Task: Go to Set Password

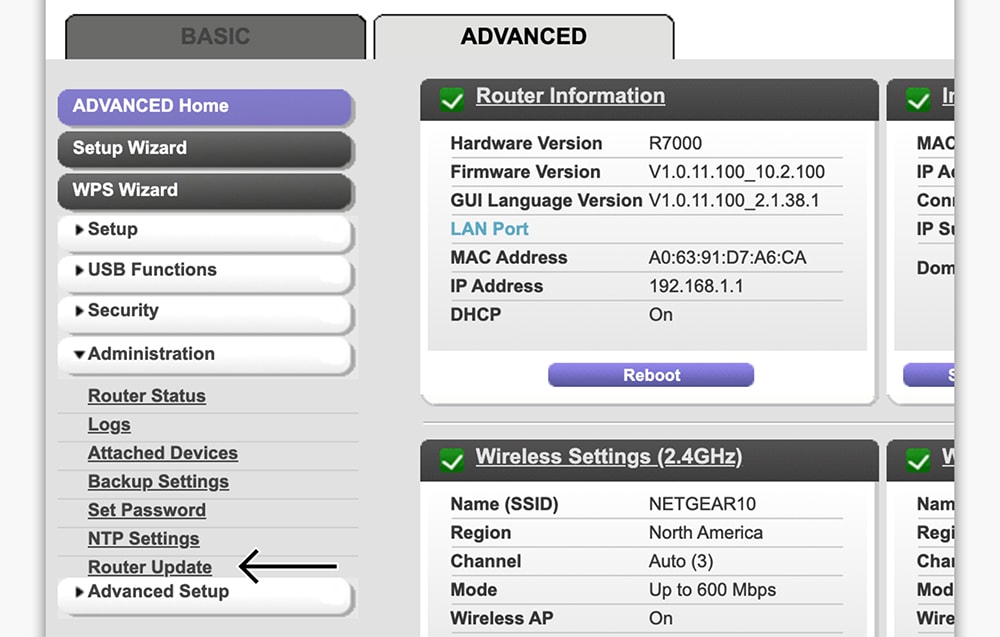Action: point(147,510)
